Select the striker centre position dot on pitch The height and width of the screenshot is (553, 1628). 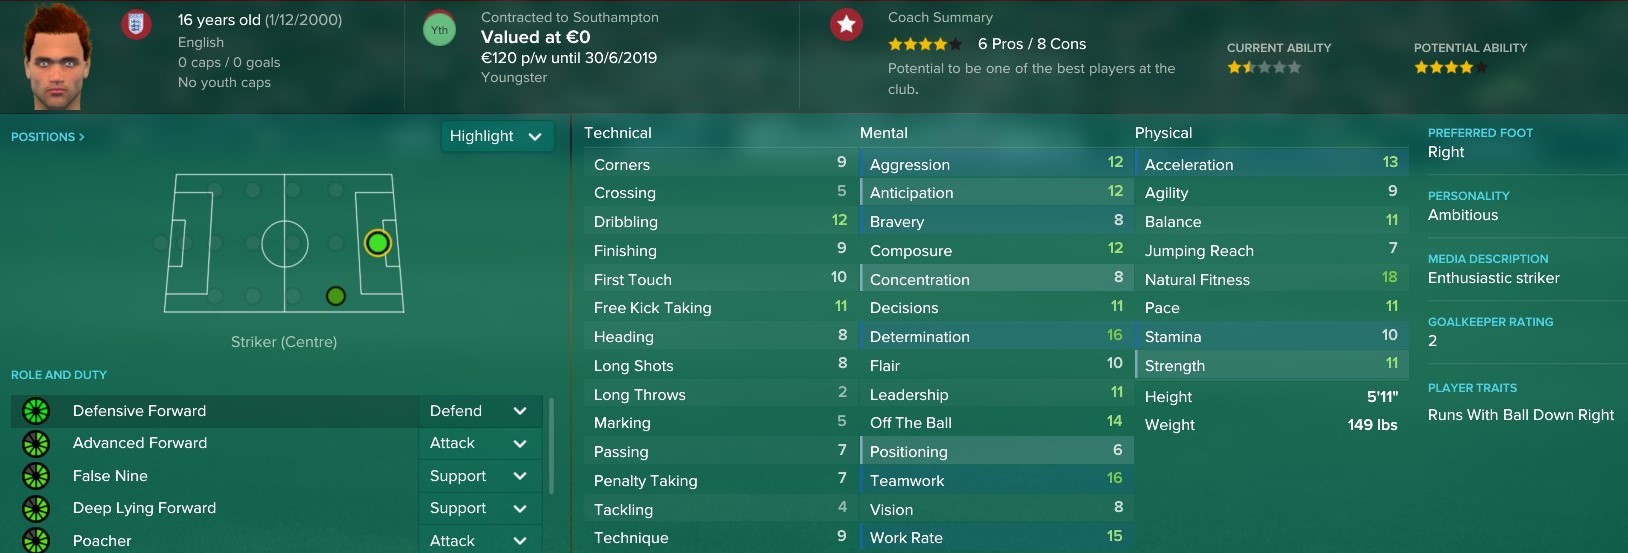click(x=377, y=243)
